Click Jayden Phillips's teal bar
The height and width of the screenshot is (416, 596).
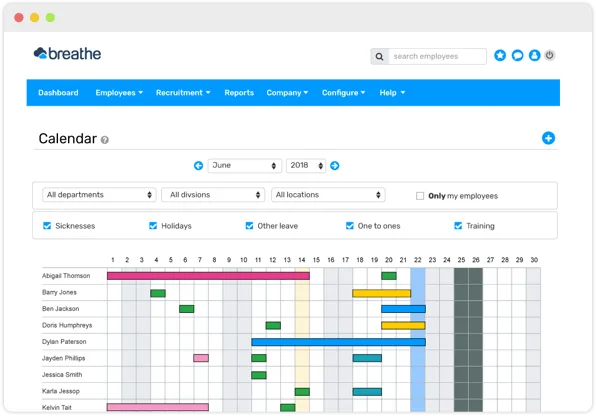tap(367, 358)
